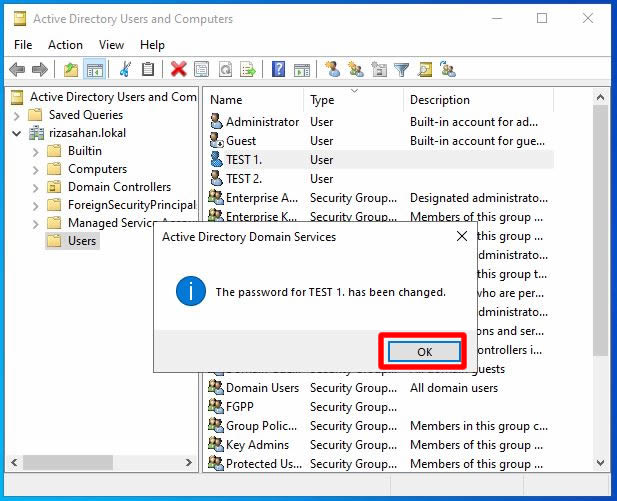617x501 pixels.
Task: Select the rizasahan.lokal domain label
Action: click(87, 133)
